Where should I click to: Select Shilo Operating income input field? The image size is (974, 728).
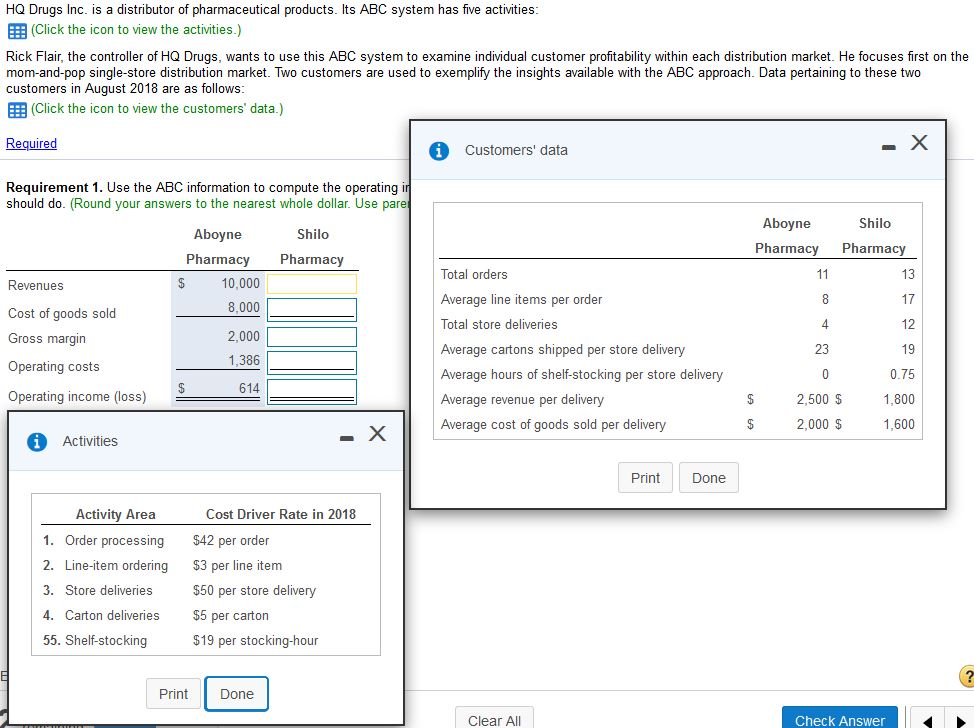[312, 391]
